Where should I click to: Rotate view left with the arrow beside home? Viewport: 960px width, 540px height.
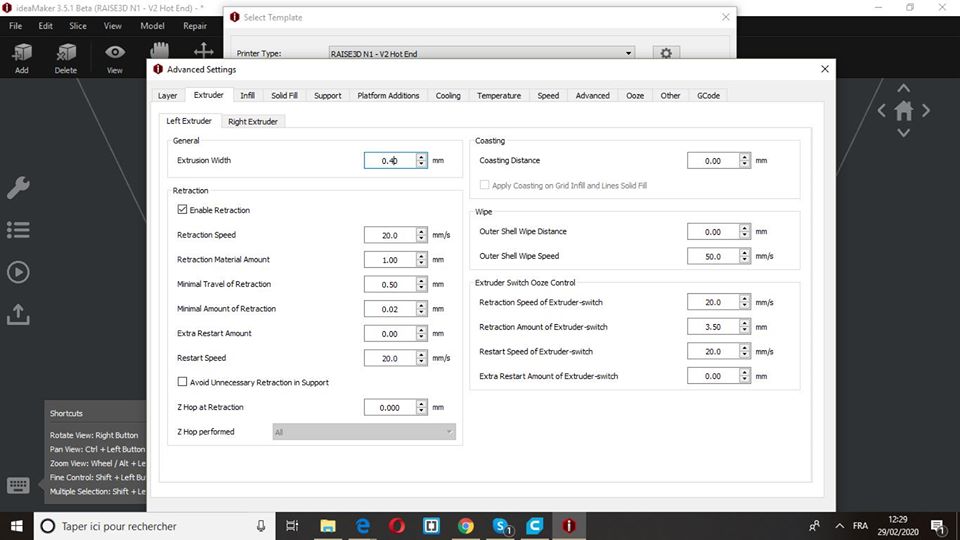tap(881, 111)
